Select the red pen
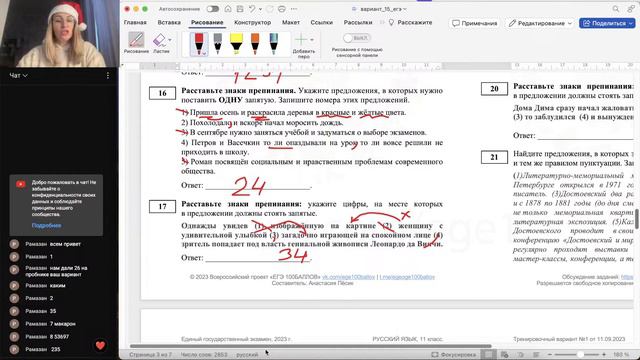 point(199,44)
